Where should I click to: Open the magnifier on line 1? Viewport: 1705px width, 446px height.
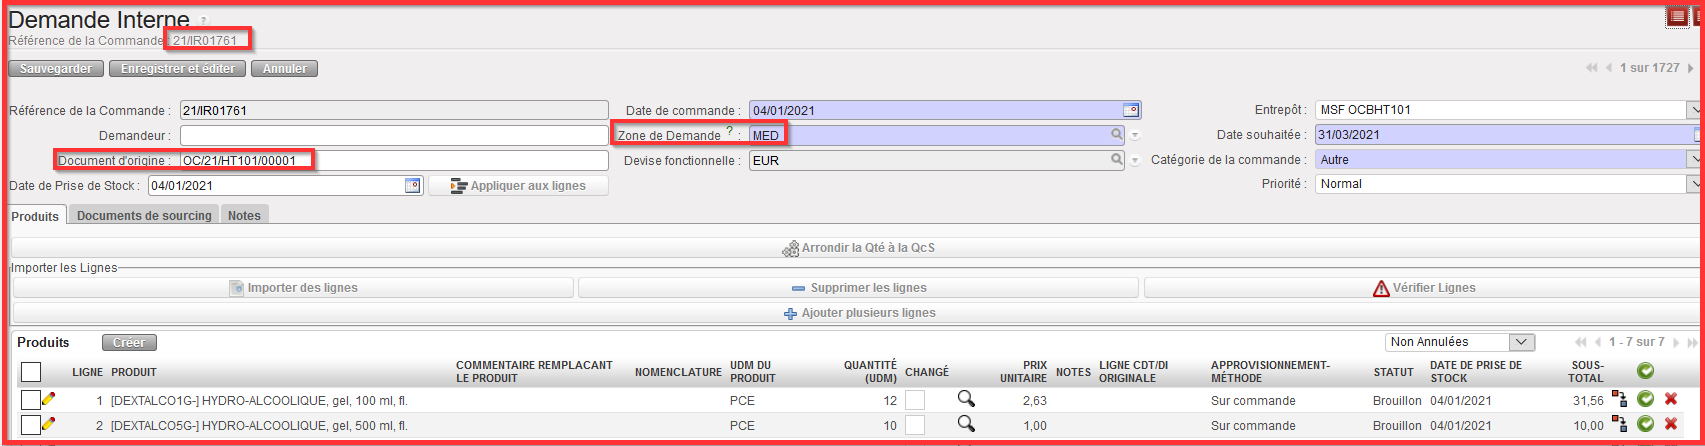click(x=966, y=399)
